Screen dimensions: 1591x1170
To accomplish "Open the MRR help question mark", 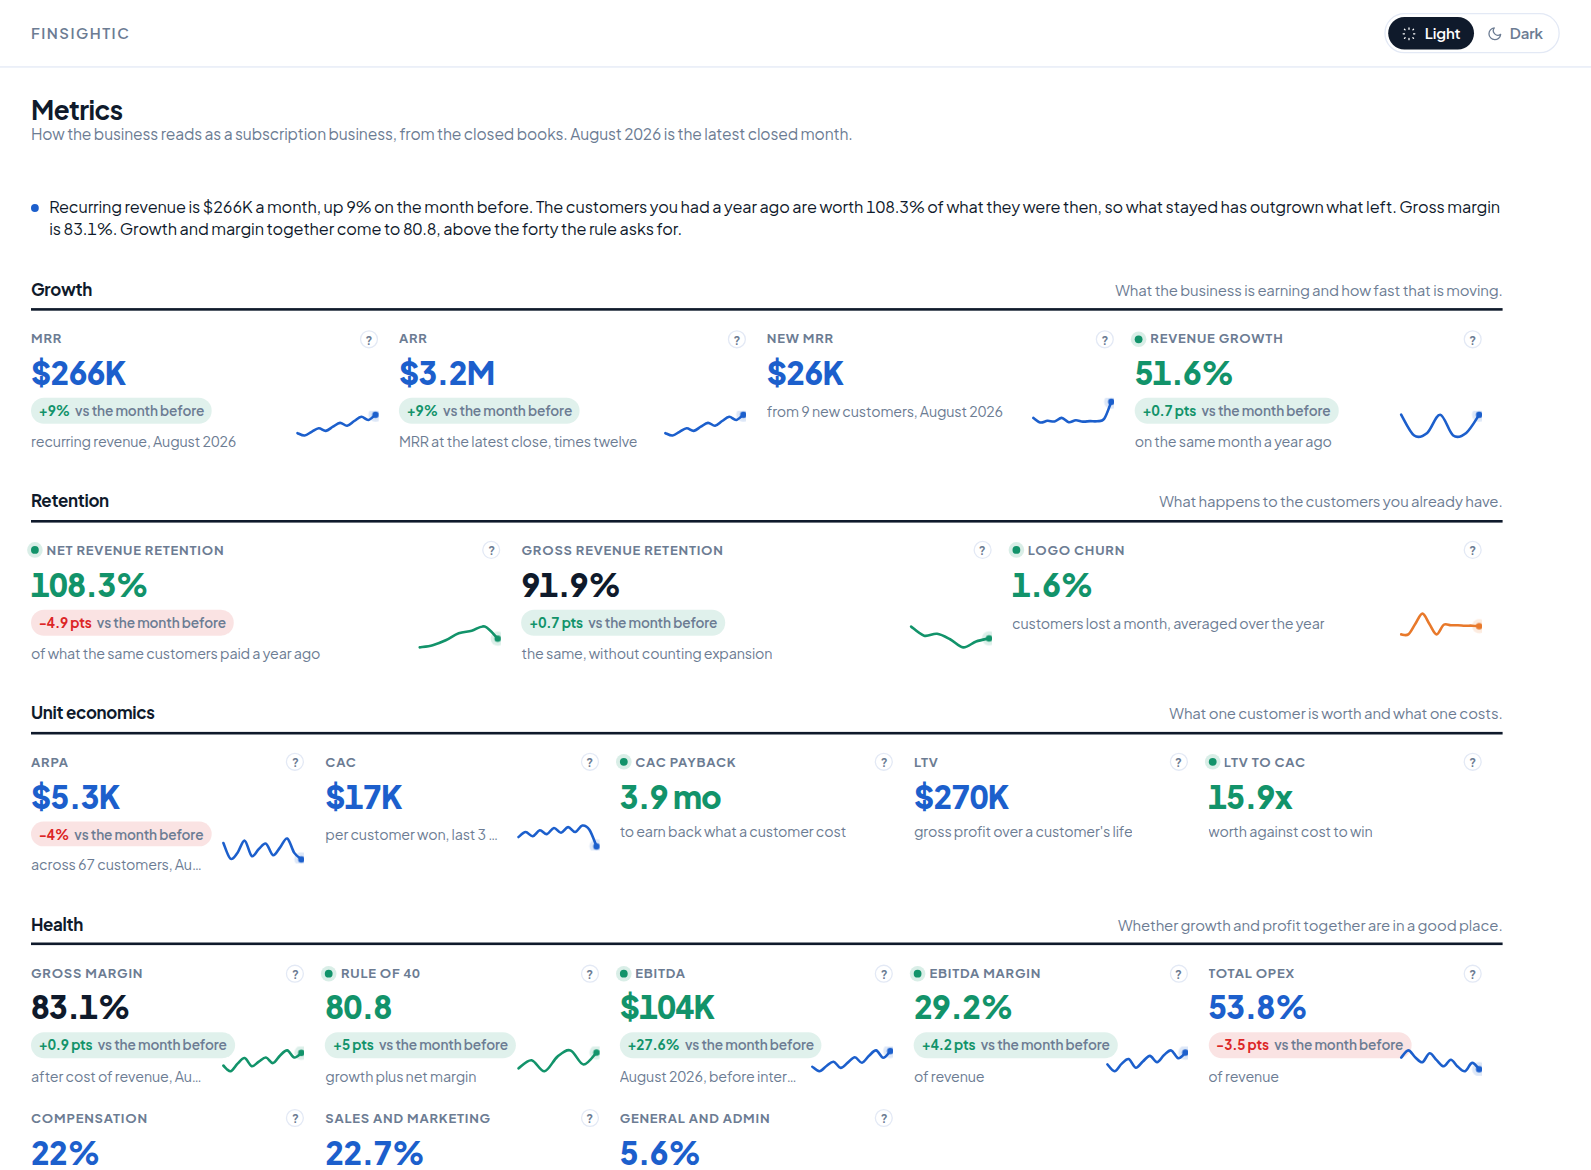I will click(x=369, y=340).
